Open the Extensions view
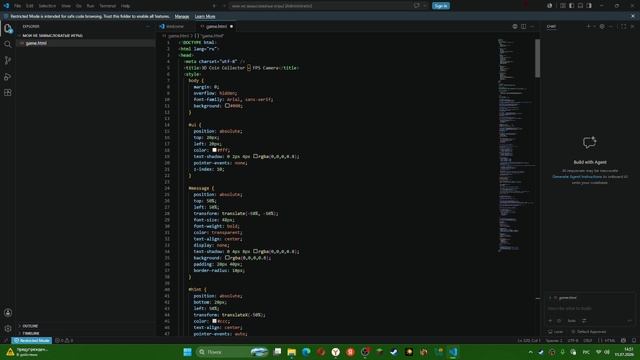The height and width of the screenshot is (360, 640). (x=8, y=93)
